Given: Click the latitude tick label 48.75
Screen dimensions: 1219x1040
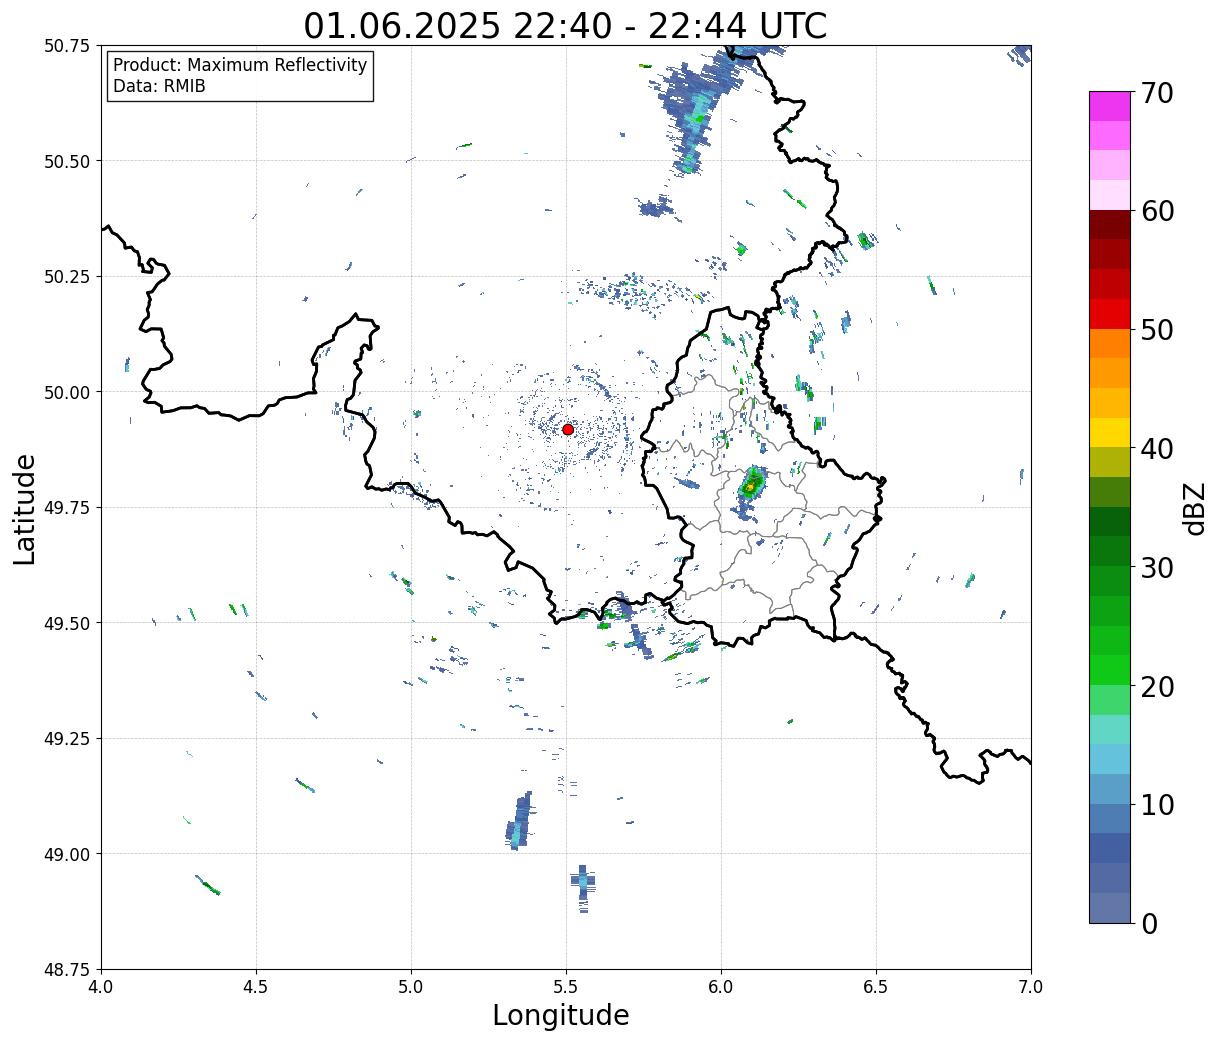Looking at the screenshot, I should click(x=67, y=970).
